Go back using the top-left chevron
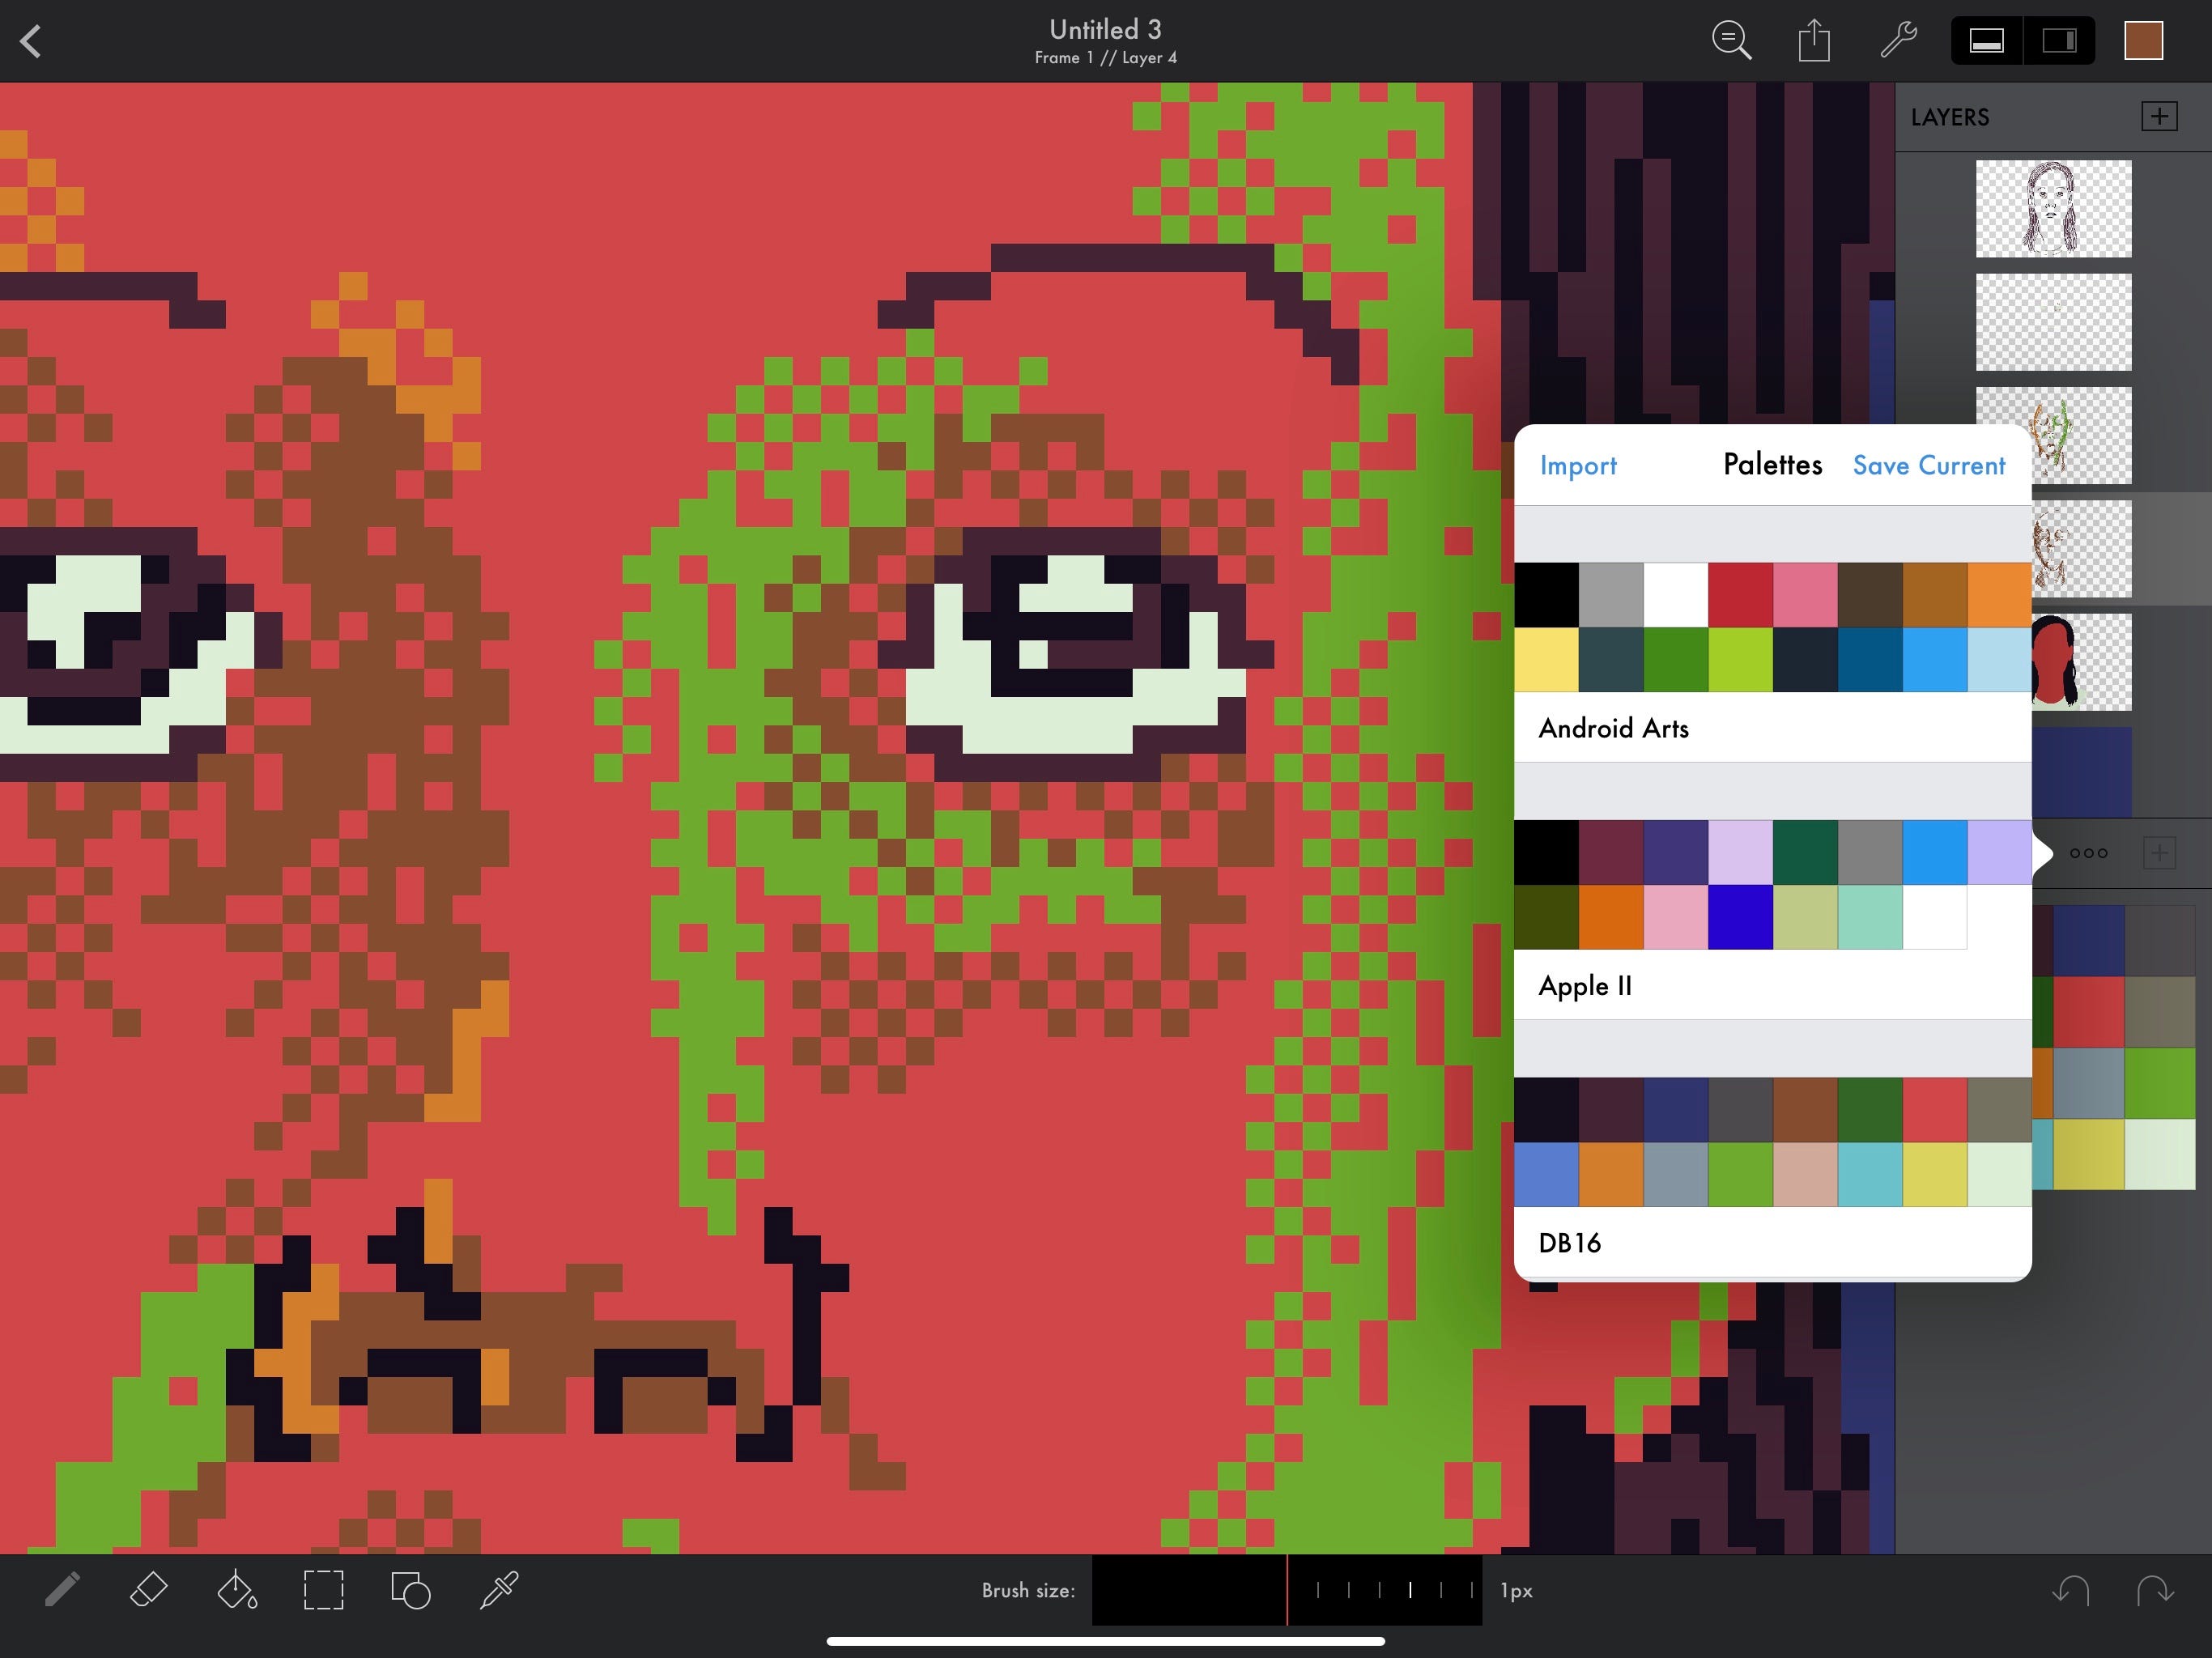 click(31, 41)
